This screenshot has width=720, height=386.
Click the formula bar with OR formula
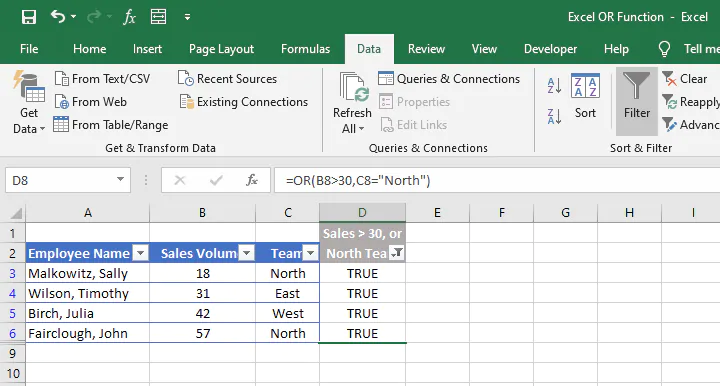[497, 180]
